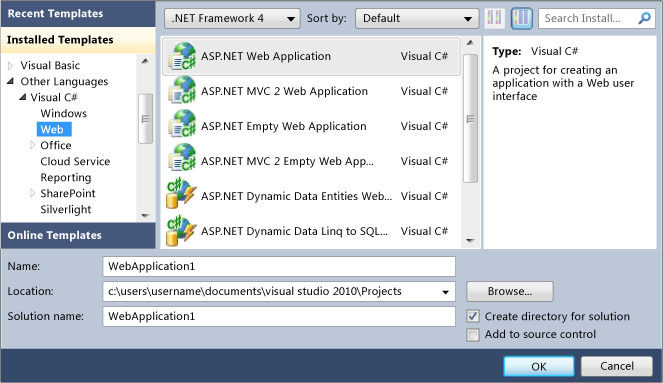The width and height of the screenshot is (663, 383).
Task: Click the Dynamic Data Linq to SQL icon
Action: click(181, 230)
